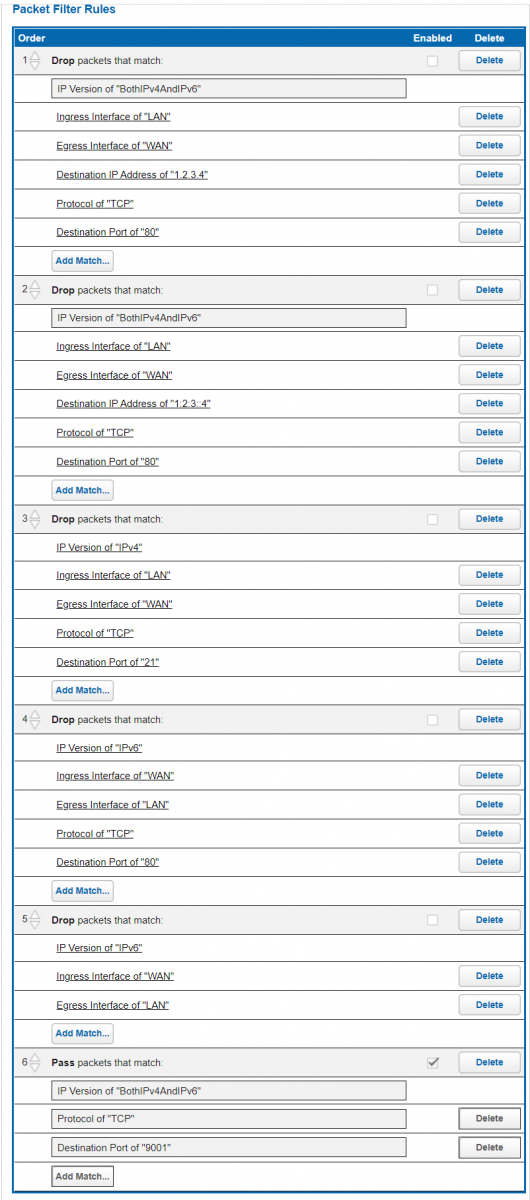
Task: Click Add Match button under rule 1
Action: click(82, 261)
